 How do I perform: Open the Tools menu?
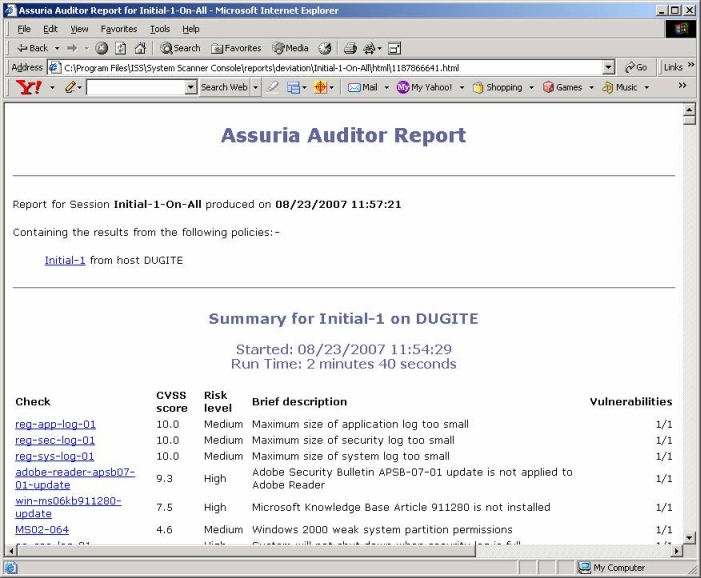[x=159, y=29]
